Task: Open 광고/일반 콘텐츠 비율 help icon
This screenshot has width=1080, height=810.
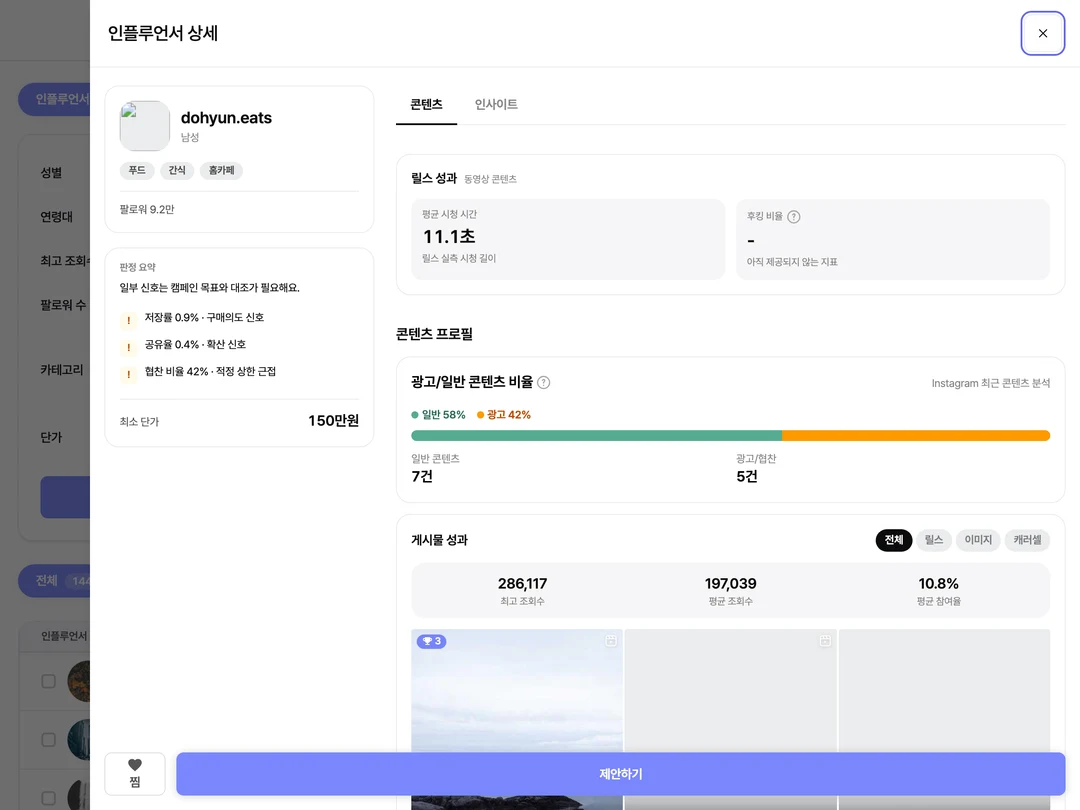Action: pyautogui.click(x=543, y=382)
